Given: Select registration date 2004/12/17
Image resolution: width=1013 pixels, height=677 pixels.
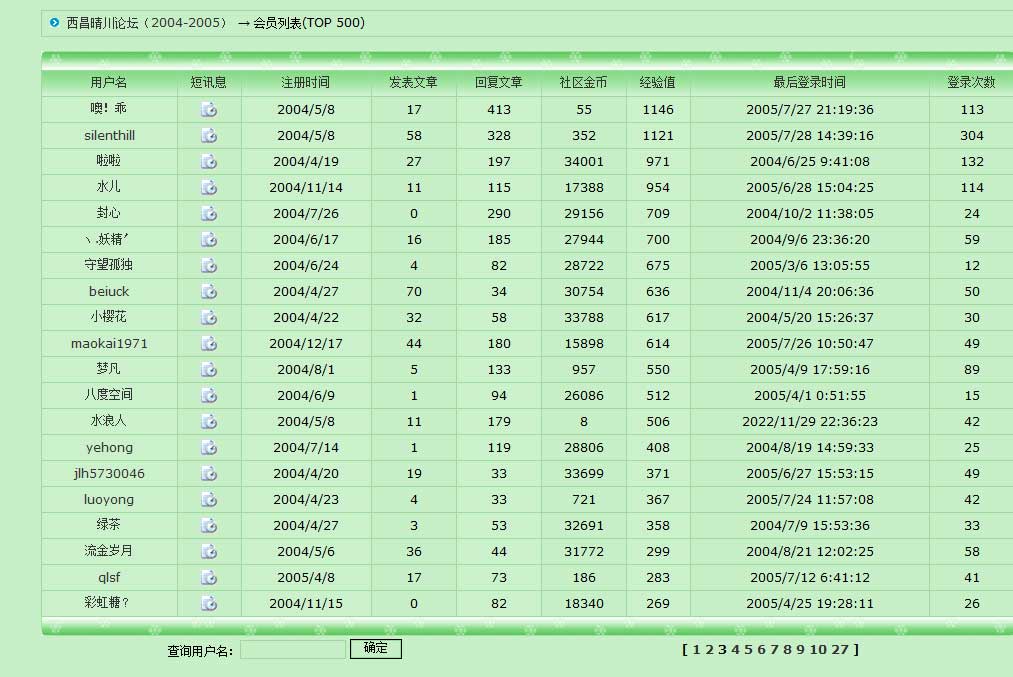Looking at the screenshot, I should point(306,344).
